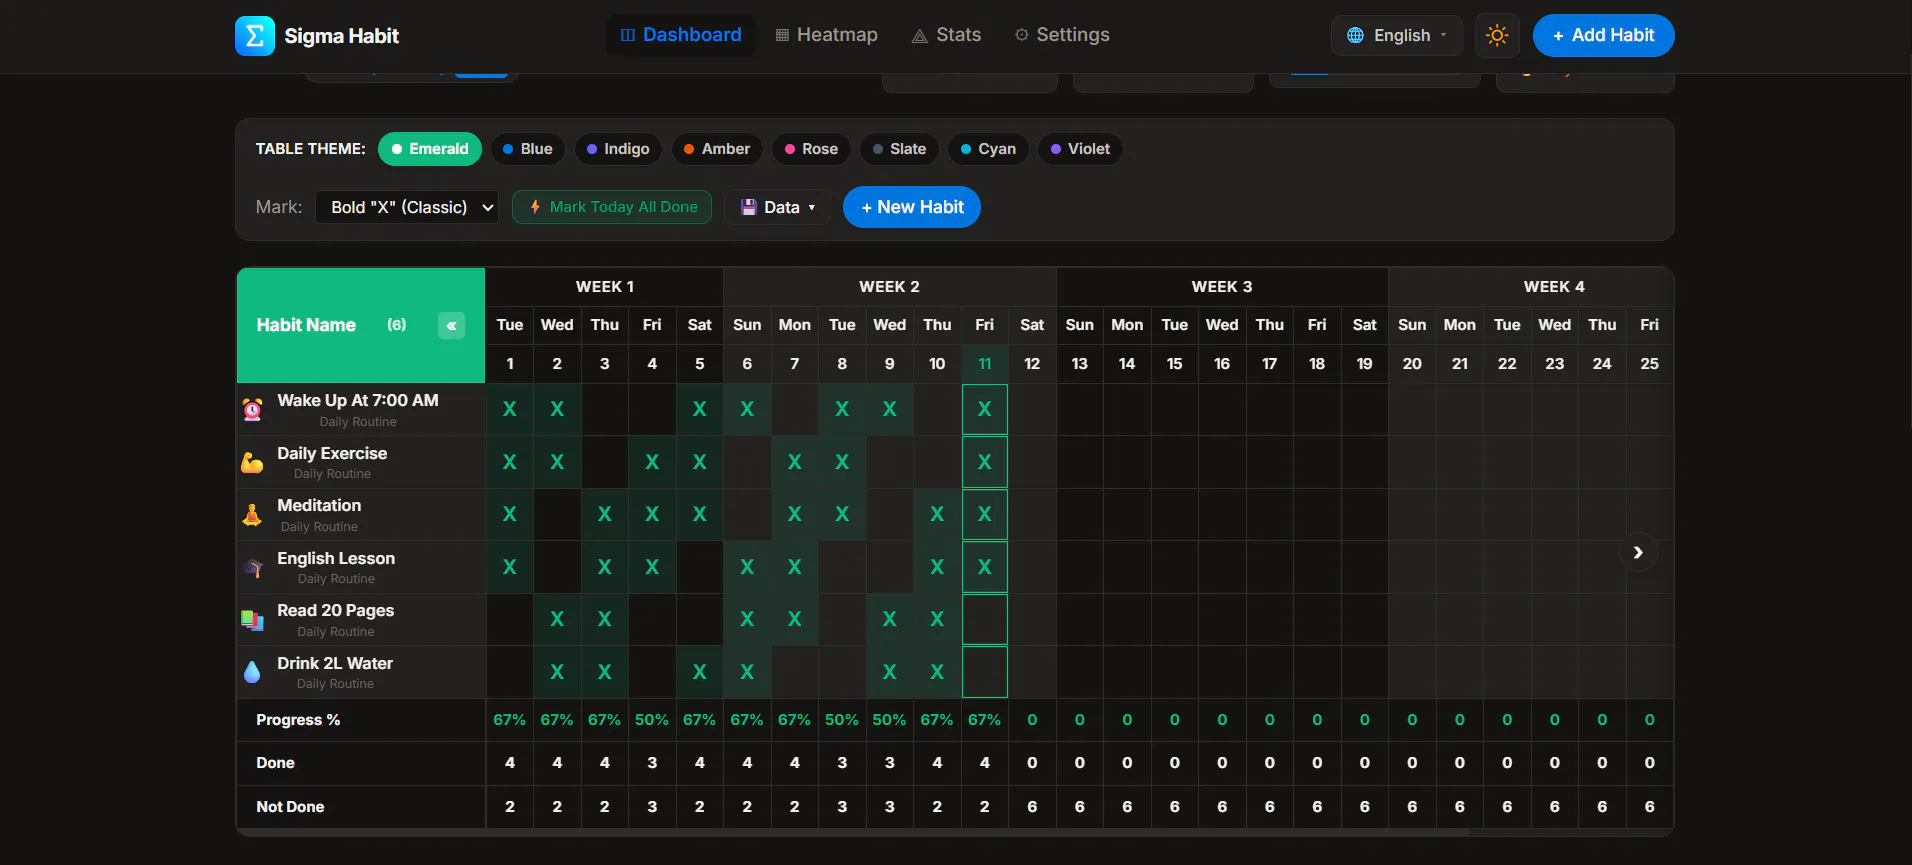Toggle English Lesson on day 11
Image resolution: width=1912 pixels, height=865 pixels.
point(985,567)
